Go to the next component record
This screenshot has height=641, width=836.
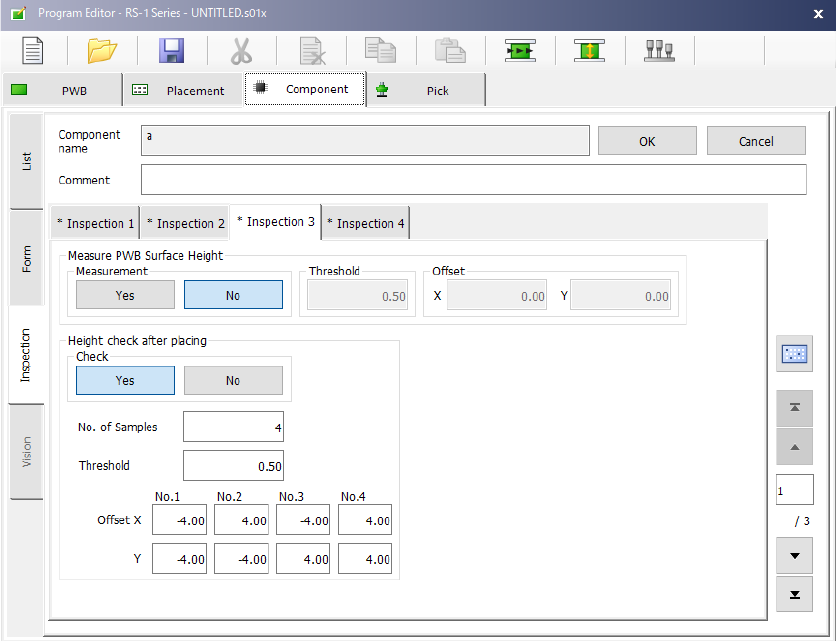tap(794, 556)
